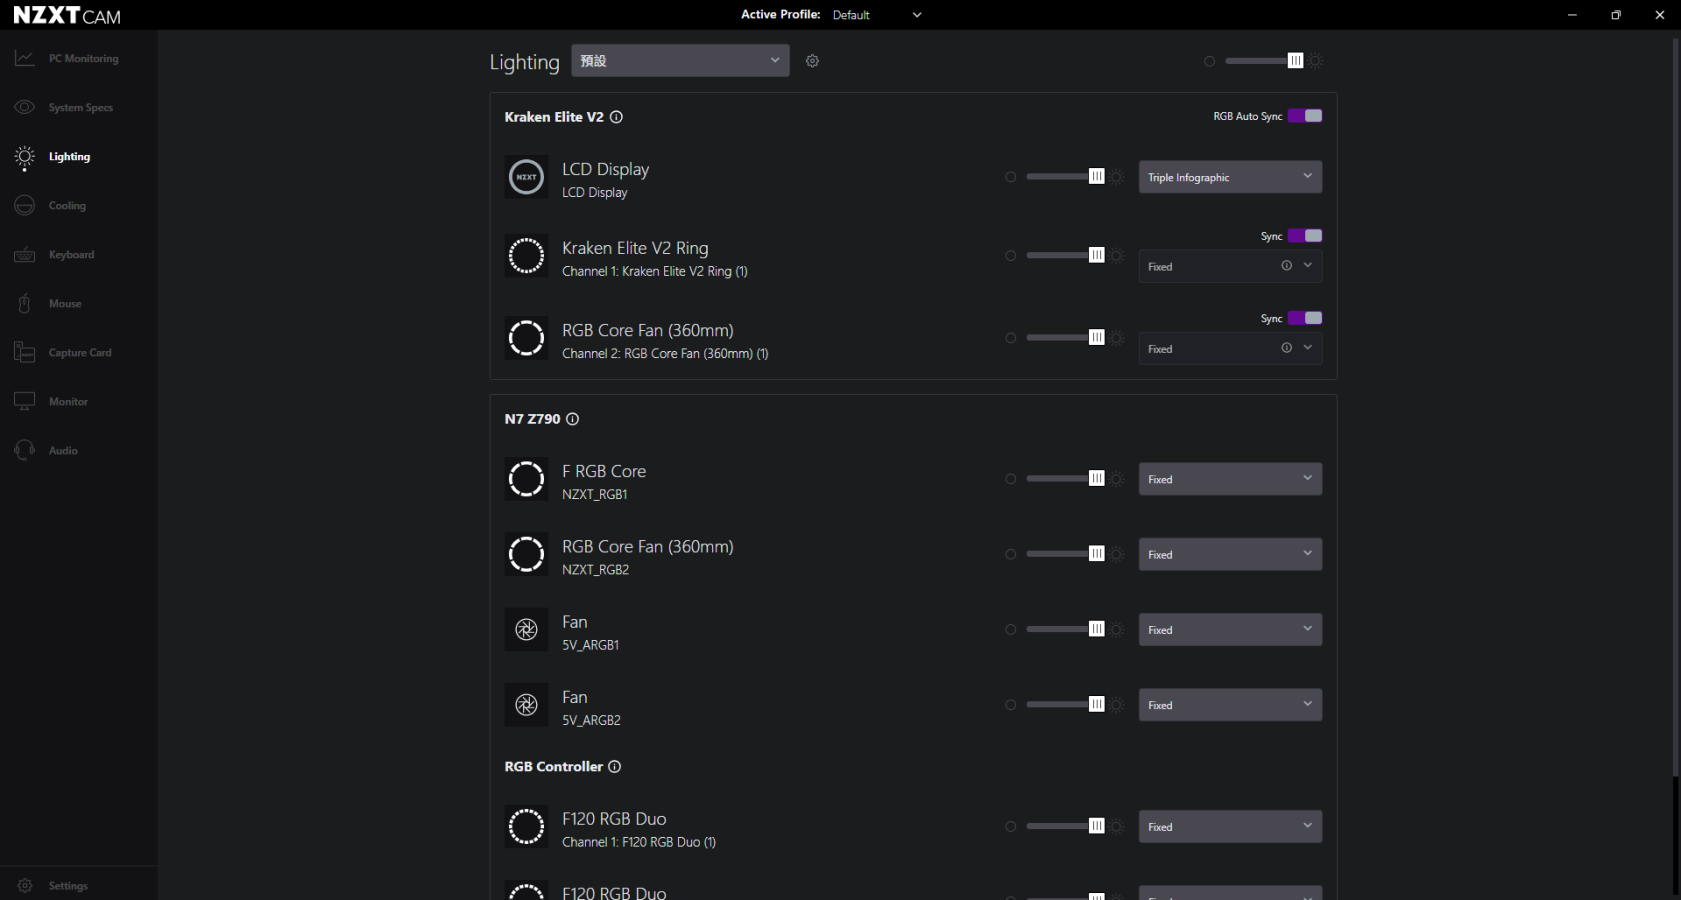Open the F RGB Core lighting effect dropdown
1681x900 pixels.
(1230, 479)
